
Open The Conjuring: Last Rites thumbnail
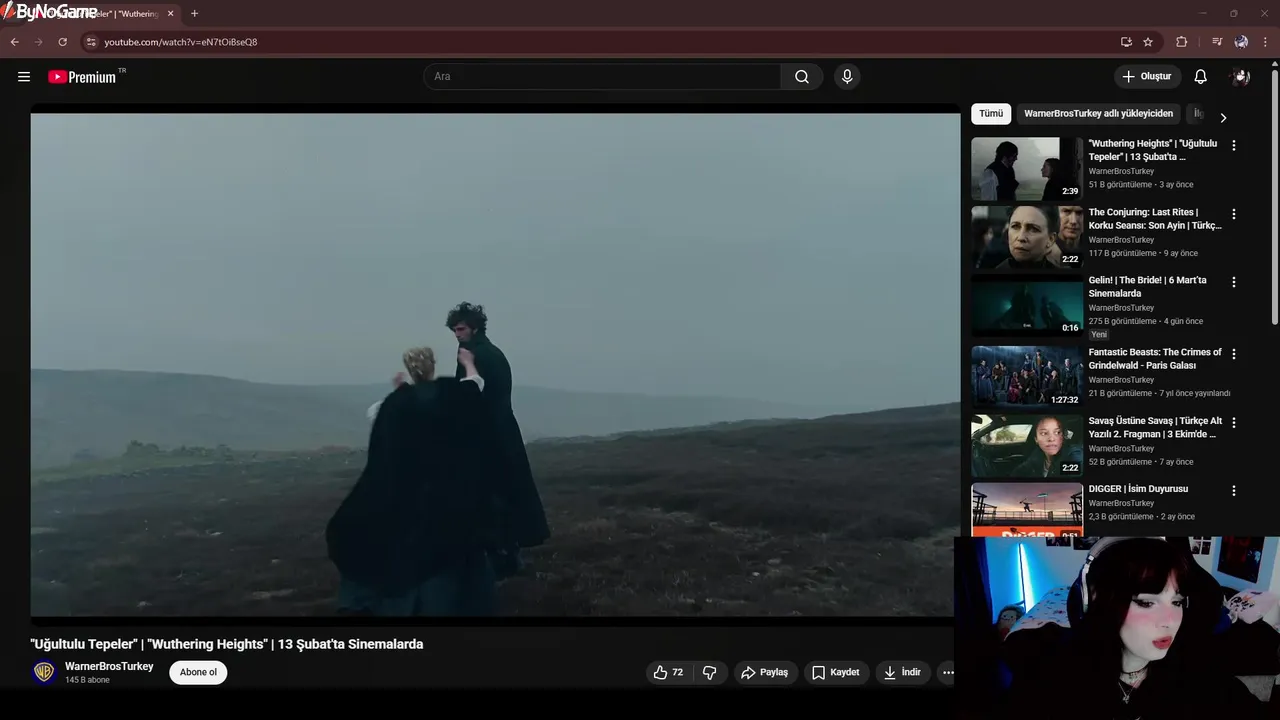[1027, 237]
